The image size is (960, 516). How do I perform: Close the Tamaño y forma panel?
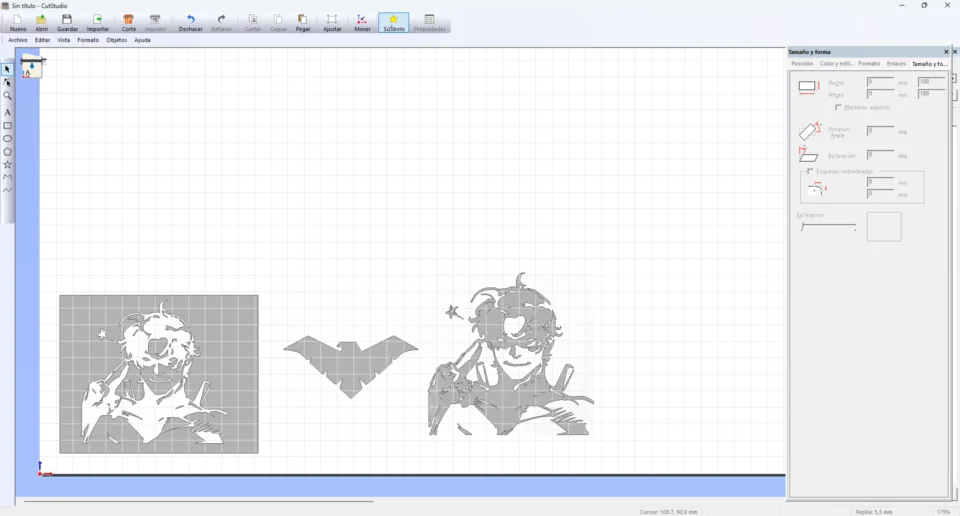pos(946,52)
